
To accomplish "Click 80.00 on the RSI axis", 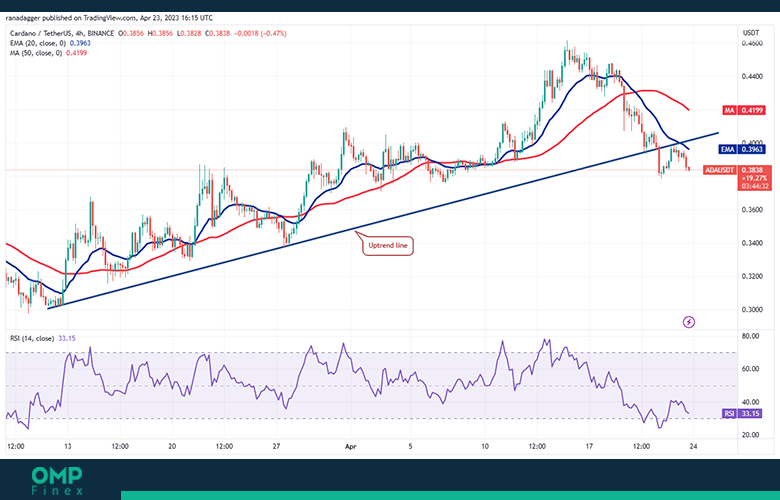I will (751, 336).
